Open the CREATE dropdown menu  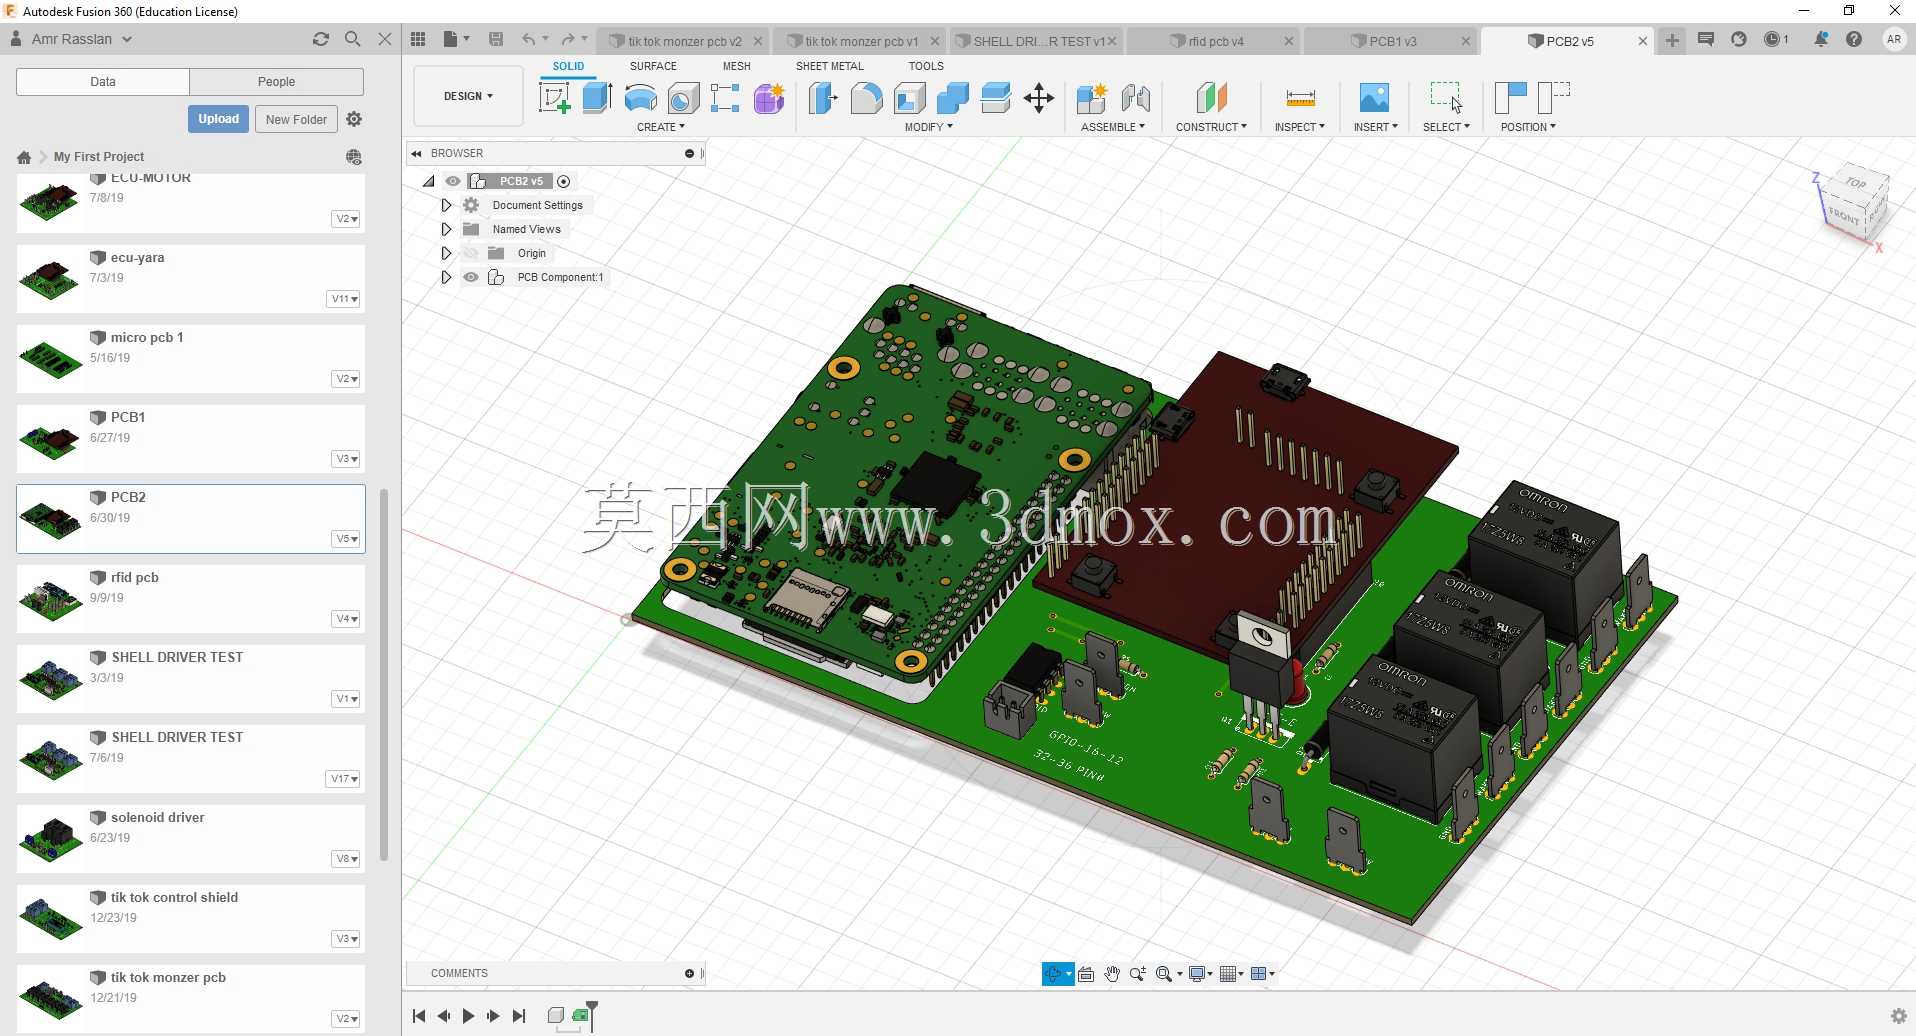[661, 127]
